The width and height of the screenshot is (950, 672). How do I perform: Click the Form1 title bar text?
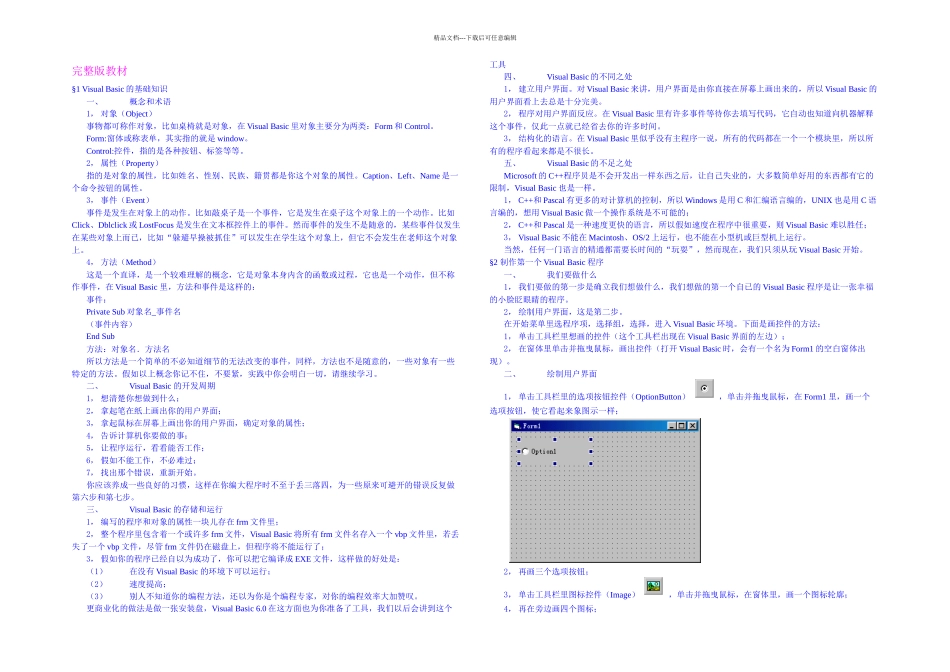[x=531, y=426]
